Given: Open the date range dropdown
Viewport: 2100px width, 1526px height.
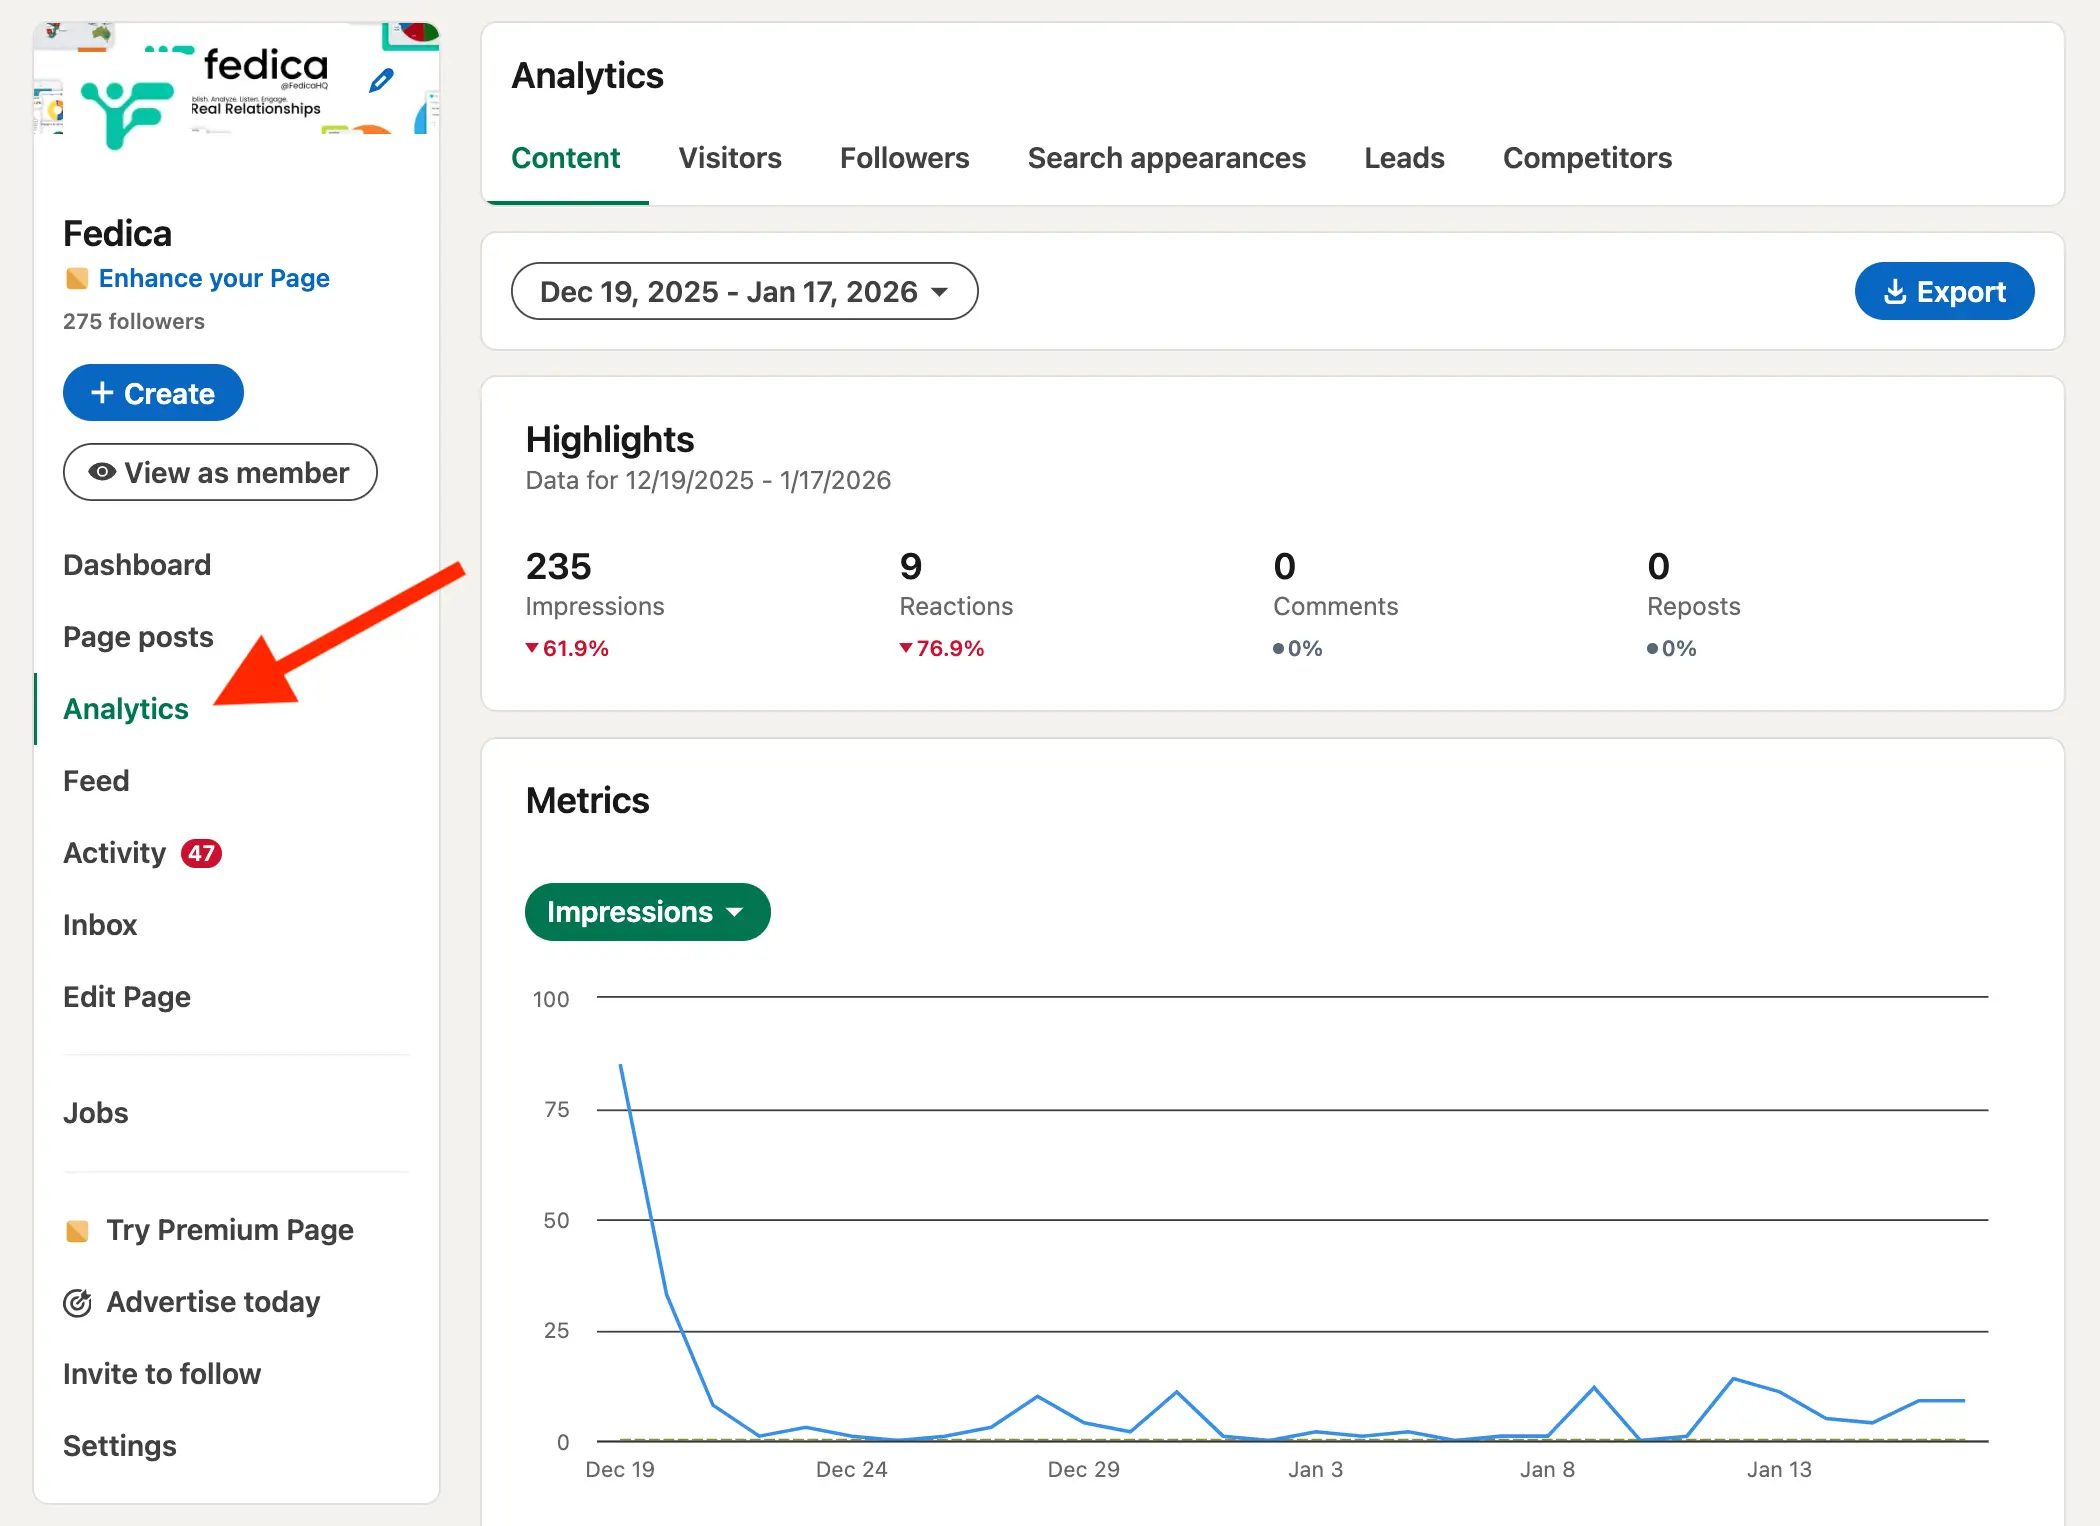Looking at the screenshot, I should tap(744, 292).
